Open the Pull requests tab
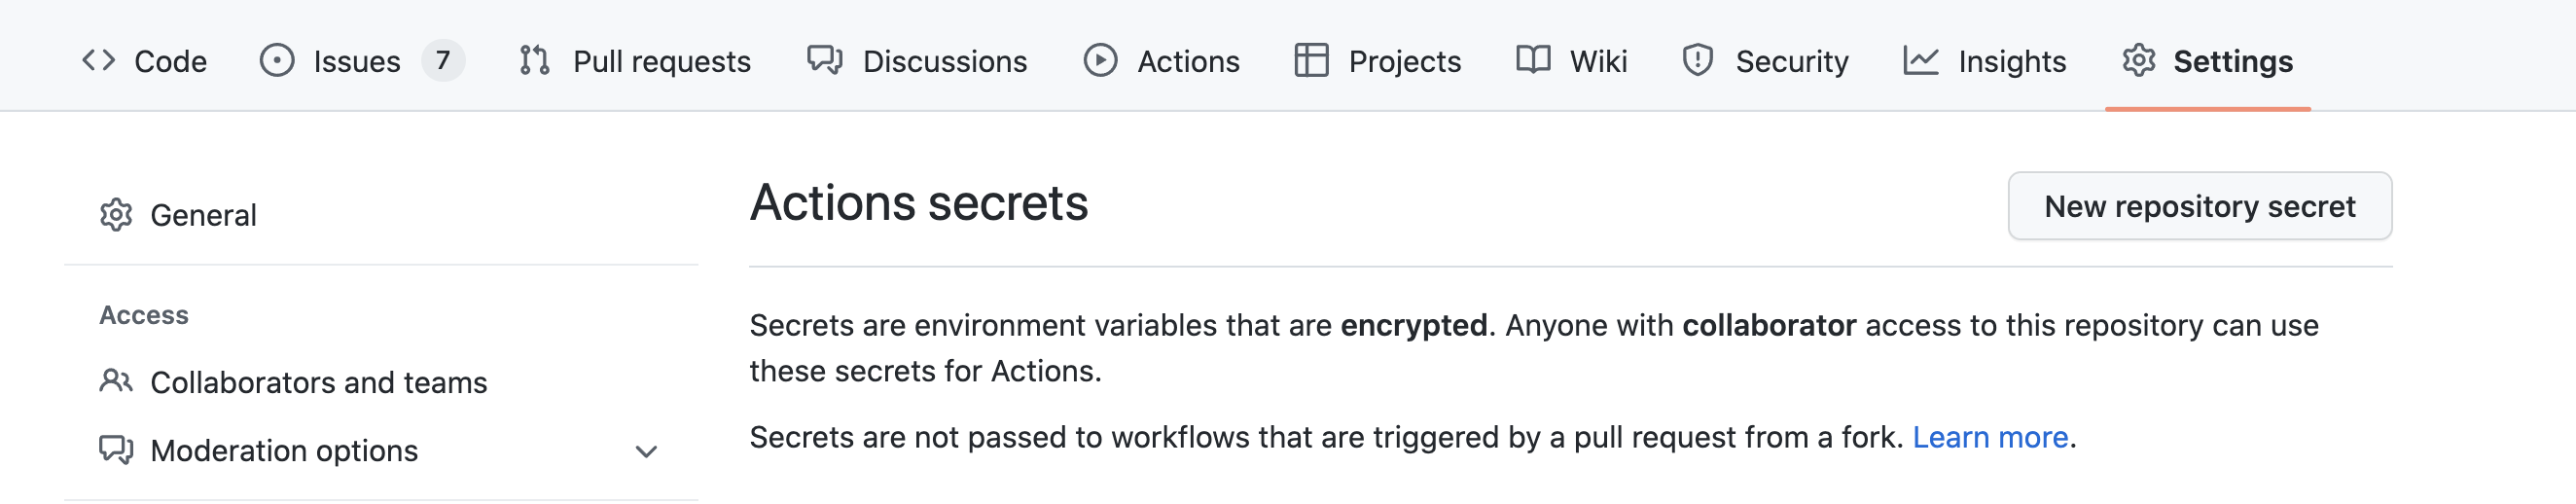2576x504 pixels. 661,62
